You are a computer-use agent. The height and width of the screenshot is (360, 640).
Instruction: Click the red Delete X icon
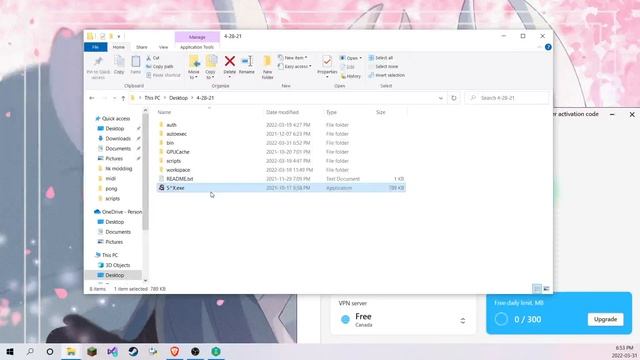(230, 61)
